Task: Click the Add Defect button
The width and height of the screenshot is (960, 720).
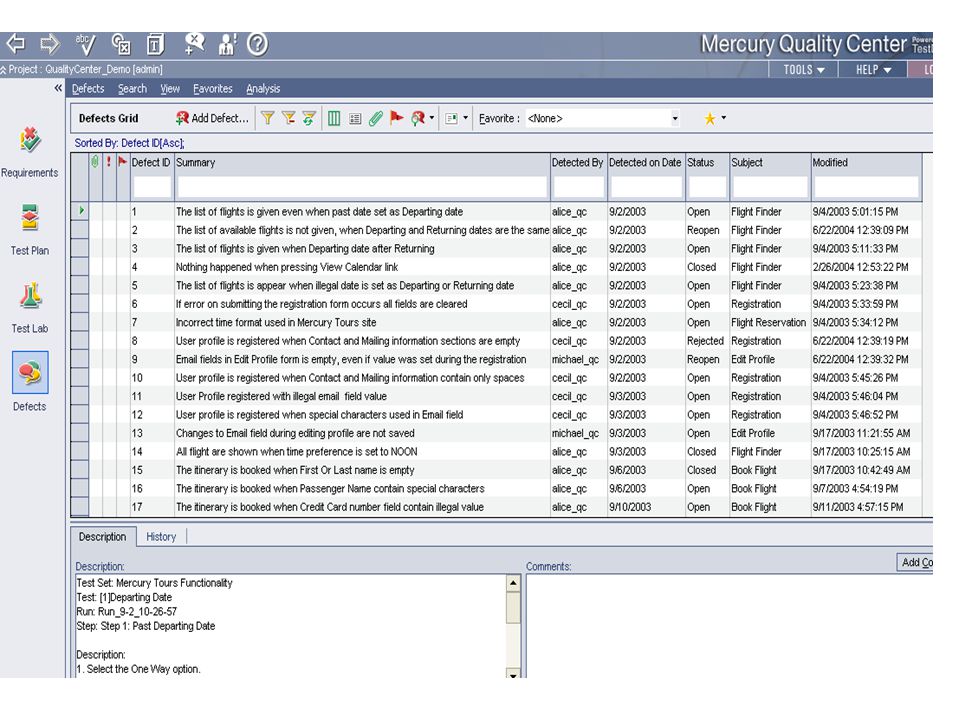Action: coord(212,118)
